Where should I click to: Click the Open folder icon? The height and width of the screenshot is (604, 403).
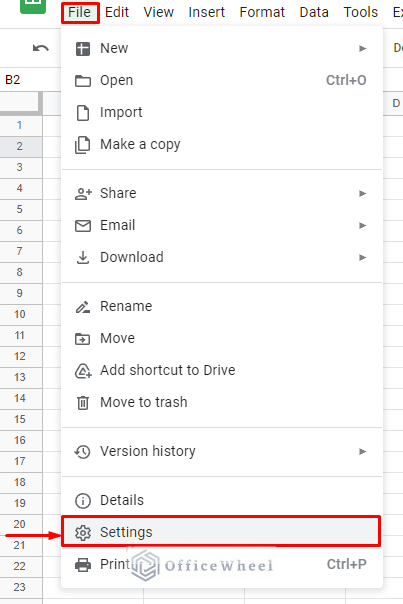click(x=83, y=81)
